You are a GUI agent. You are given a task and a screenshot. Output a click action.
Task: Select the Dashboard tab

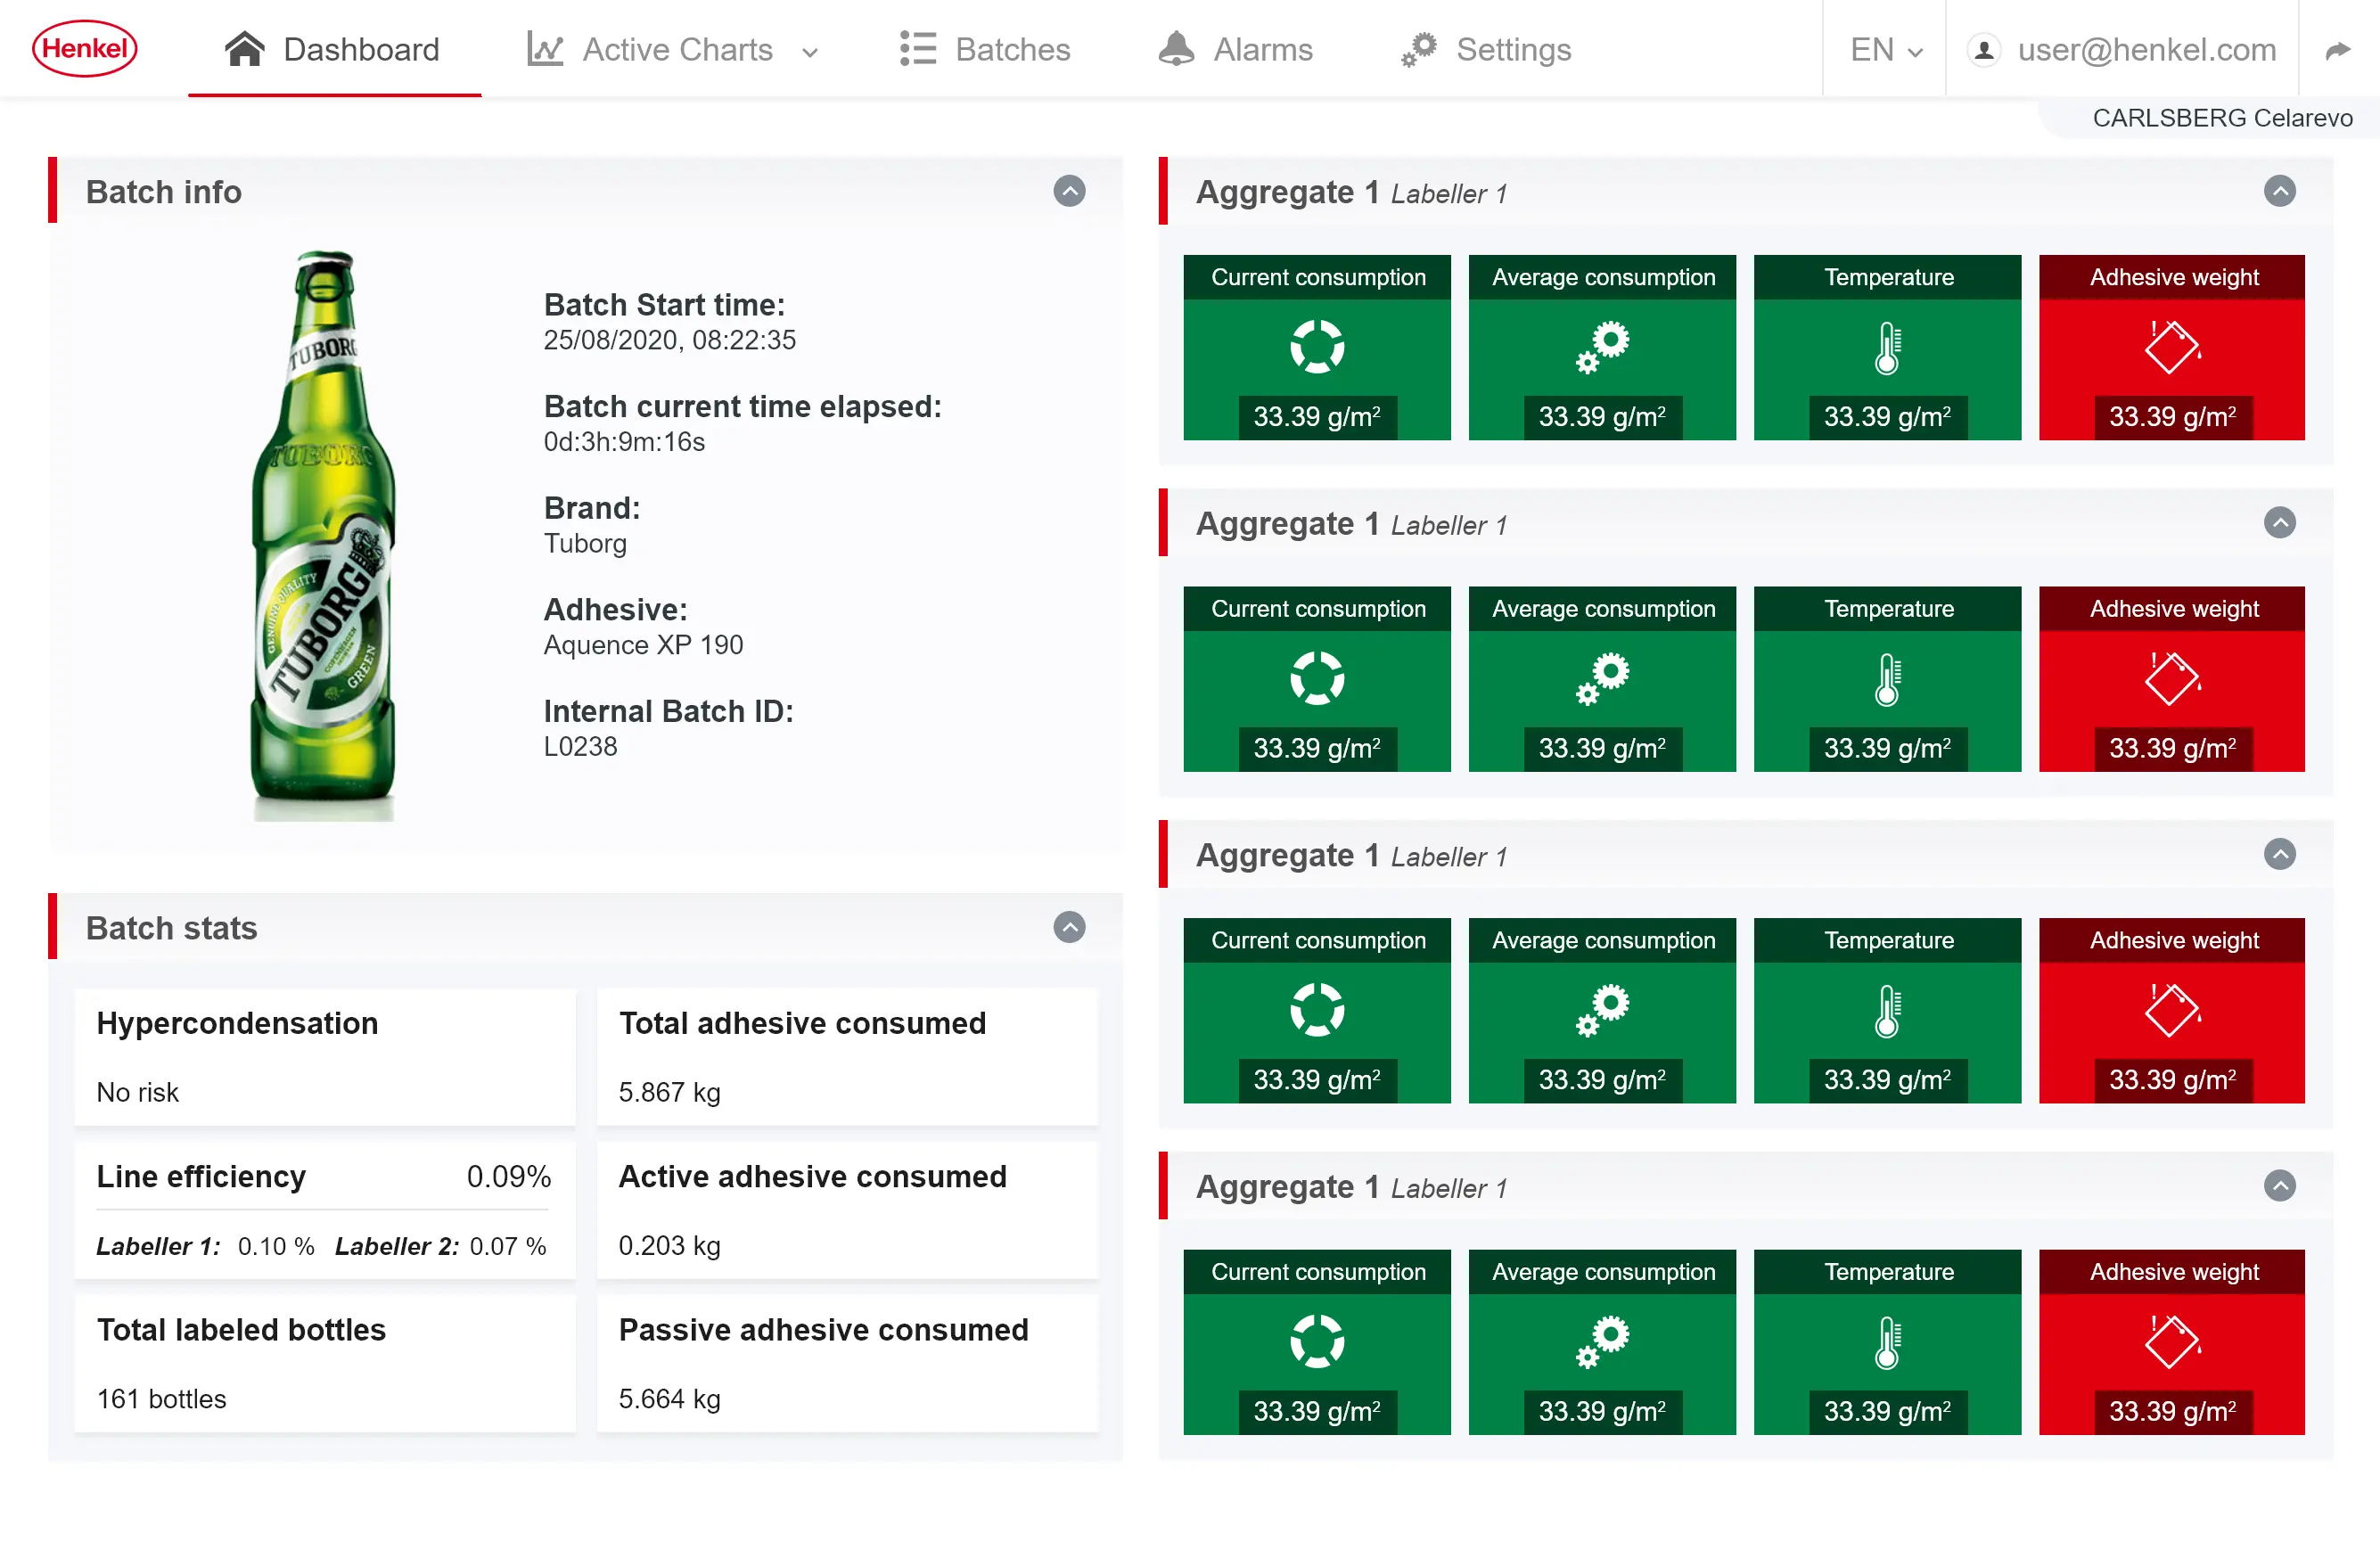pyautogui.click(x=333, y=50)
